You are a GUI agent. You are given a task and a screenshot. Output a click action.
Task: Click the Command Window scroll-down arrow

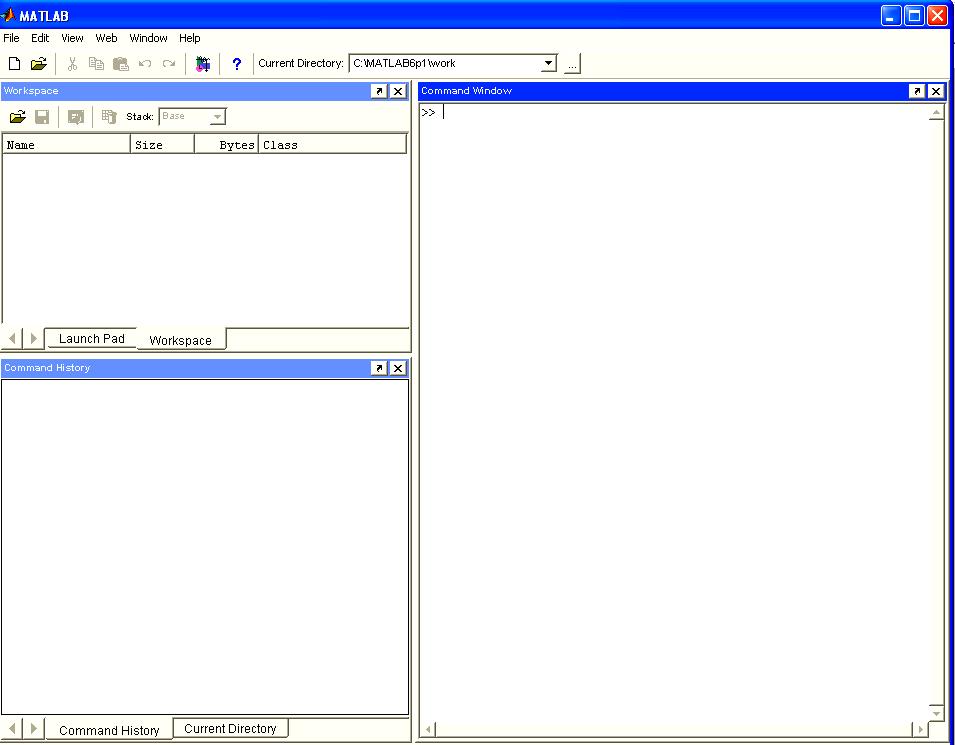936,712
